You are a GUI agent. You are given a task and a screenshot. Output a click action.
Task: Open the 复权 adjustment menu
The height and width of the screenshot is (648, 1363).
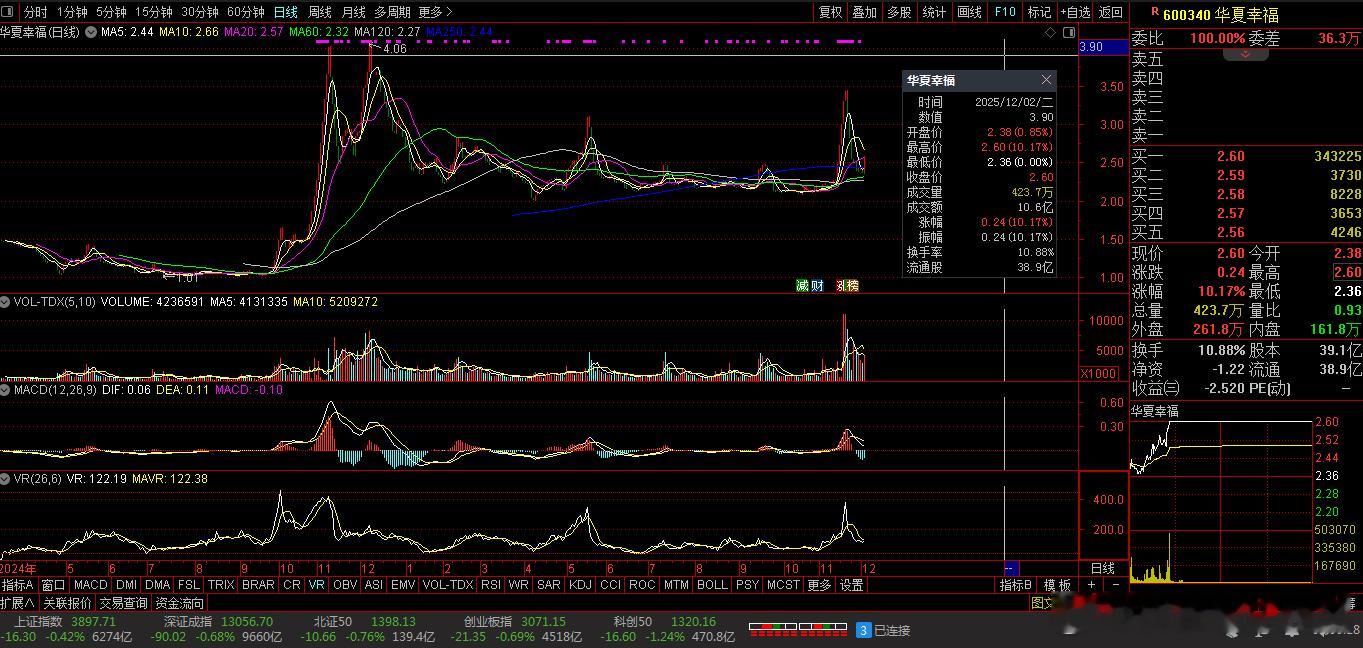831,12
